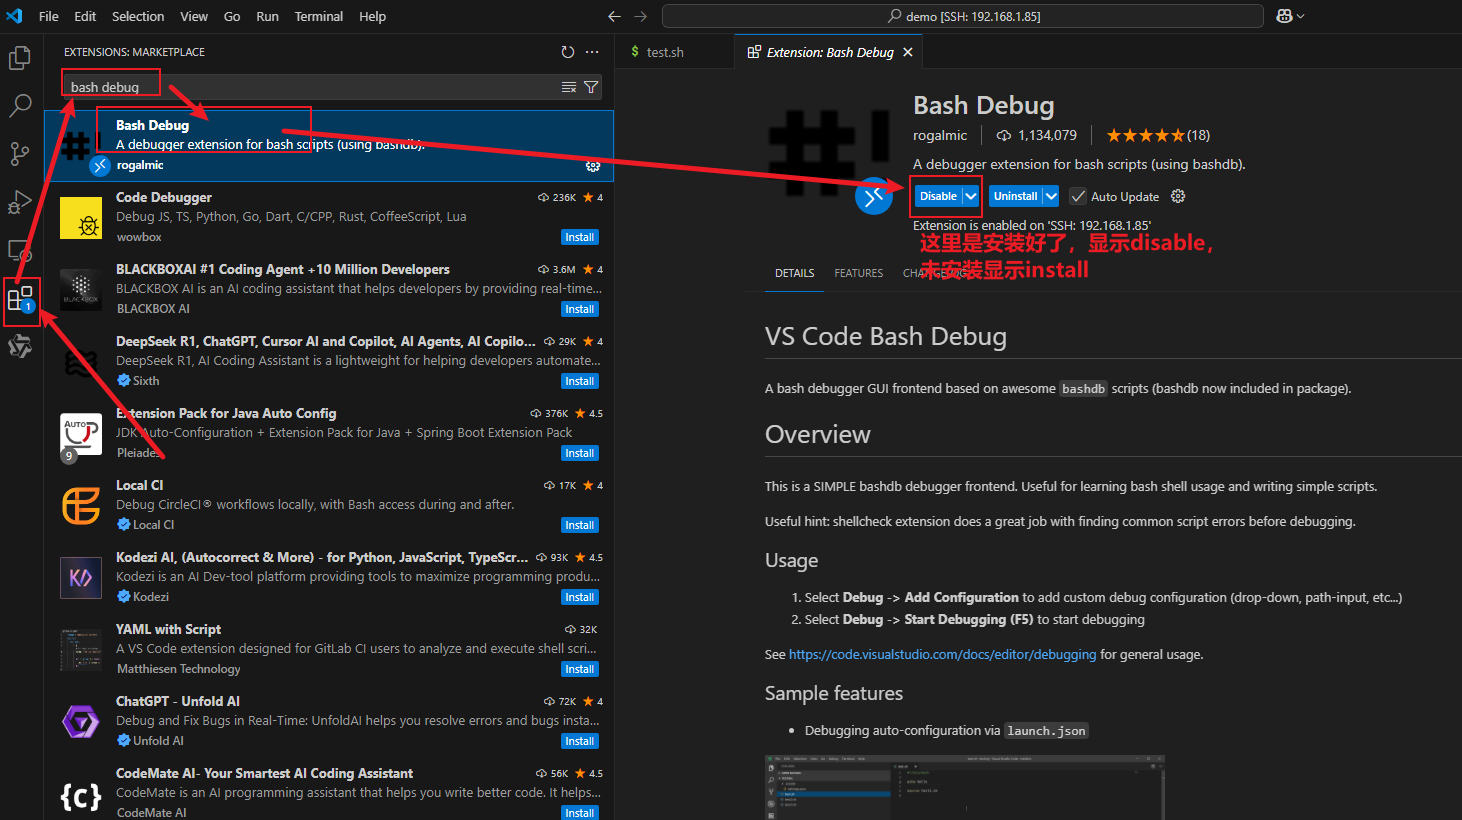Install the DeepSeek R1 extension
The height and width of the screenshot is (820, 1462).
click(x=580, y=381)
